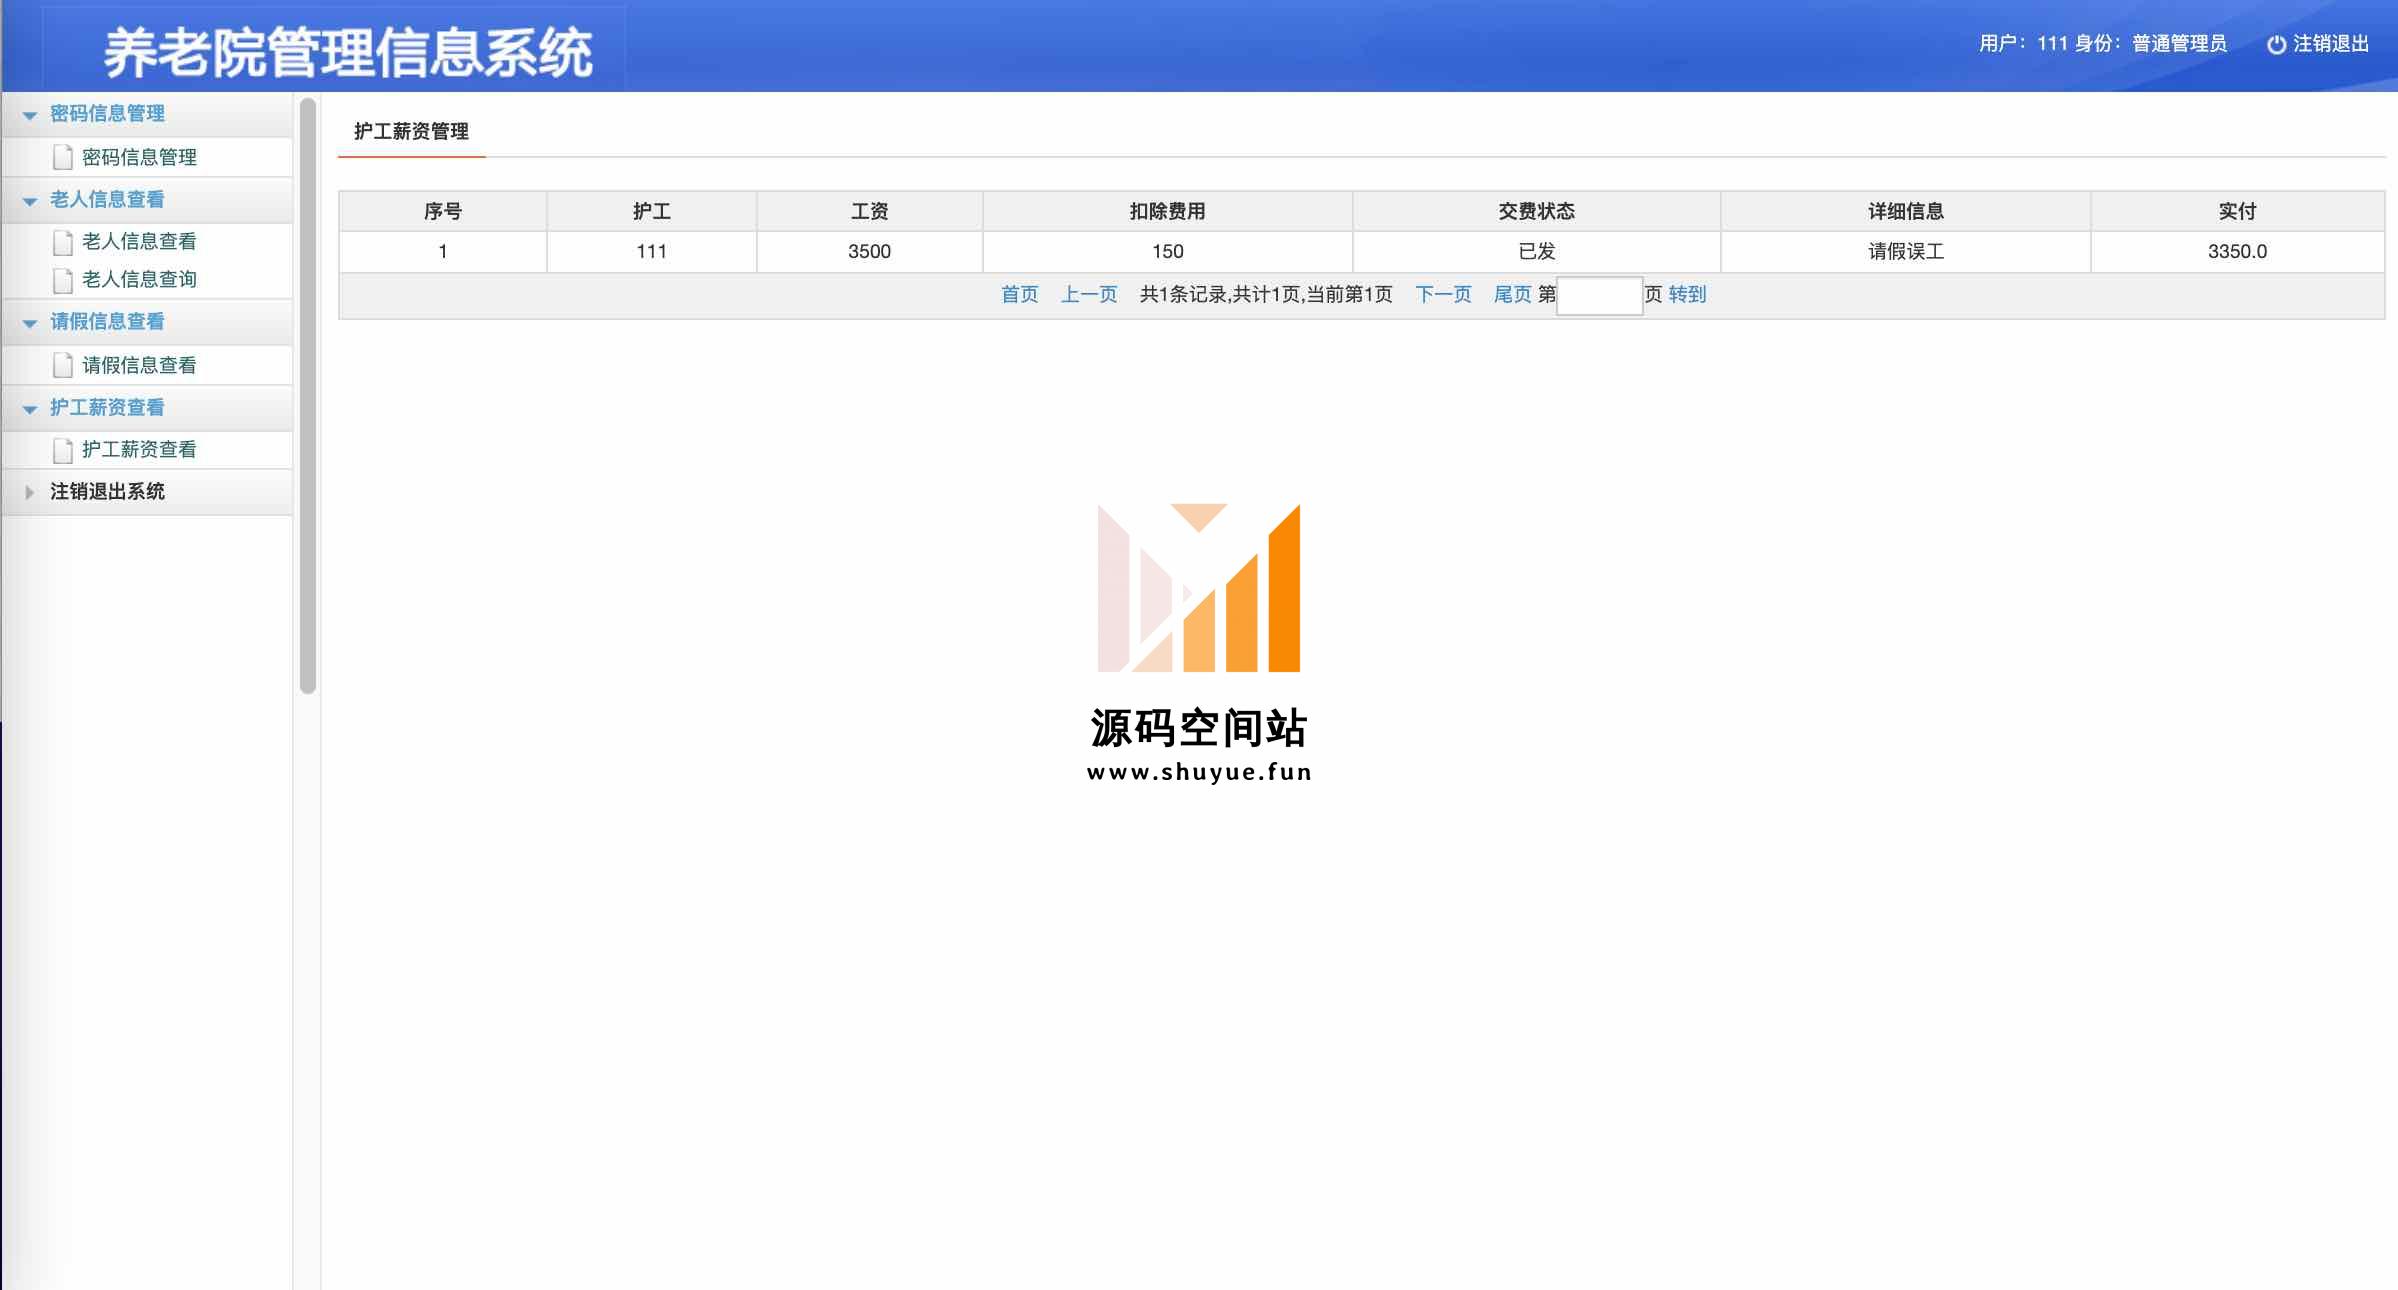This screenshot has width=2398, height=1290.
Task: Click the page icon beside 老人信息查询
Action: click(x=63, y=280)
